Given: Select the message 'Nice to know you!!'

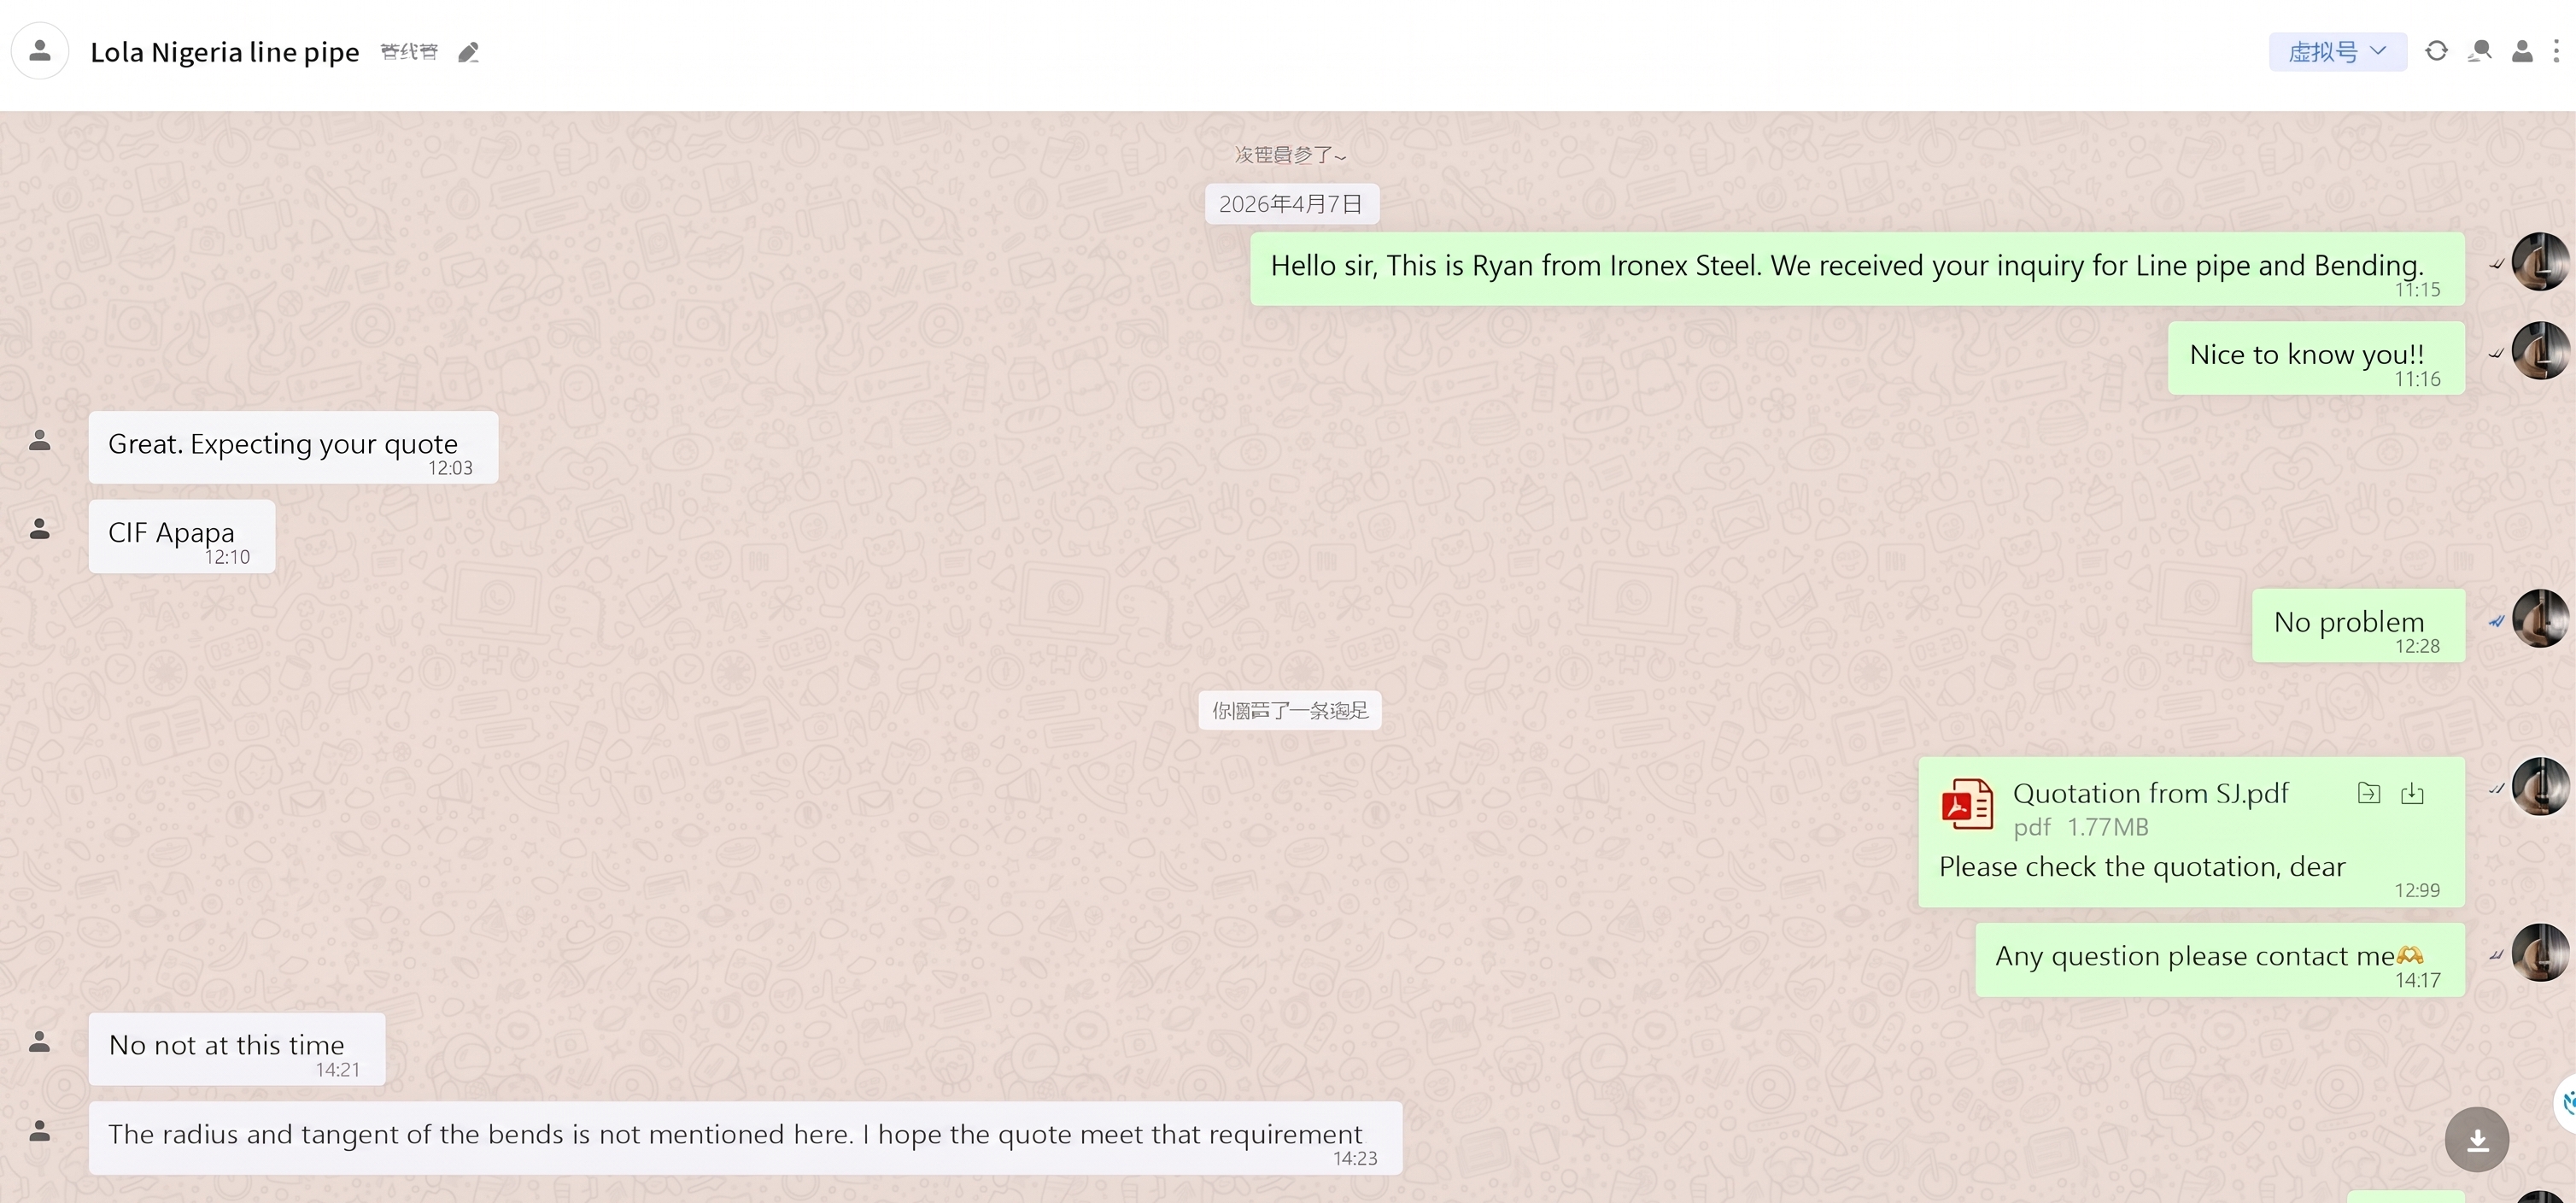Looking at the screenshot, I should pyautogui.click(x=2316, y=358).
